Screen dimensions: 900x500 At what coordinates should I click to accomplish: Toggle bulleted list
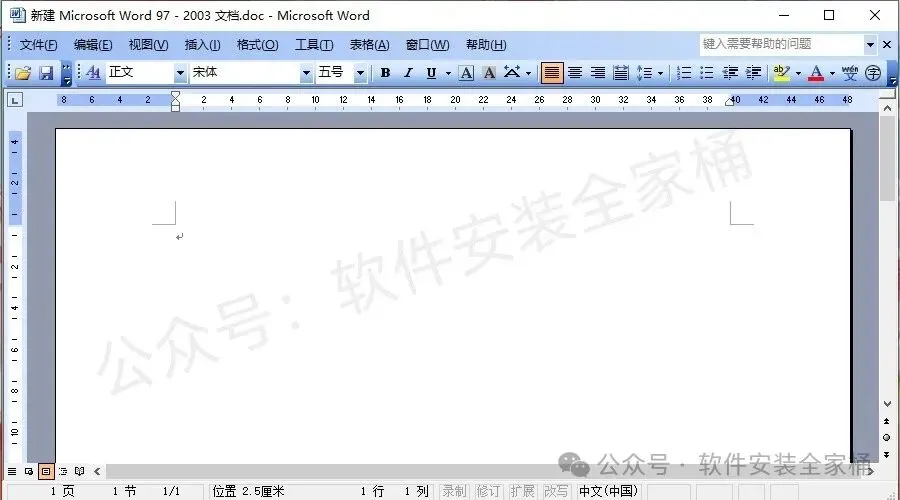pyautogui.click(x=707, y=73)
